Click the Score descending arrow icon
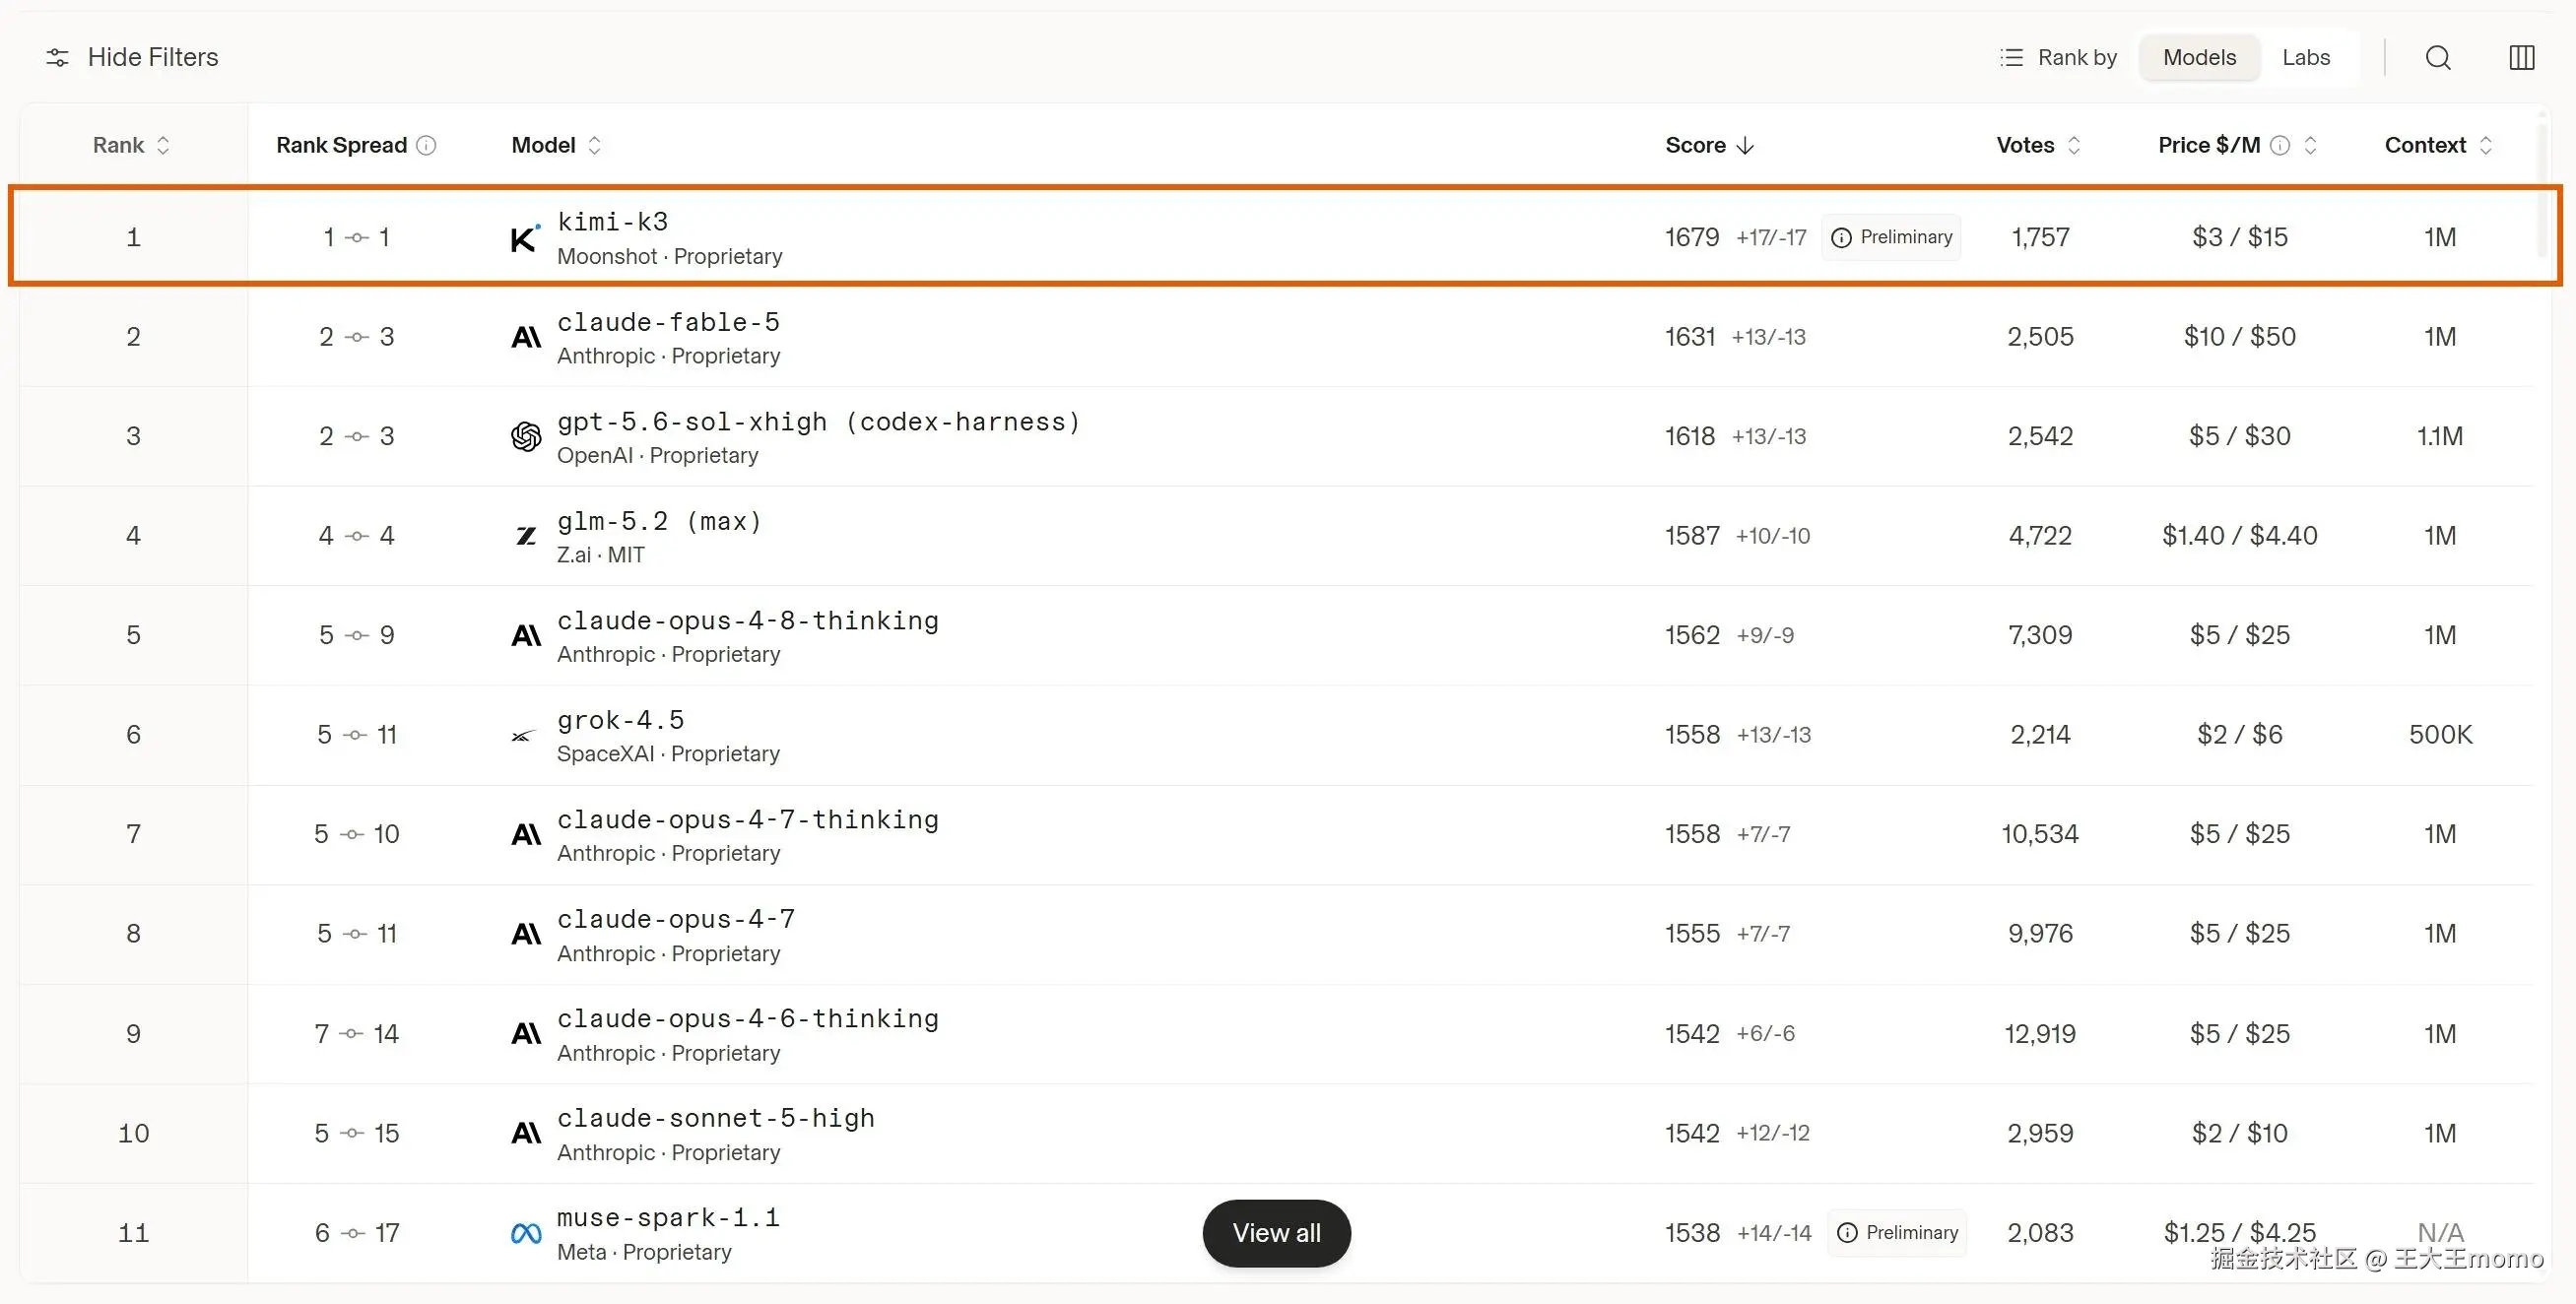Screen dimensions: 2576x1304 (1746, 146)
